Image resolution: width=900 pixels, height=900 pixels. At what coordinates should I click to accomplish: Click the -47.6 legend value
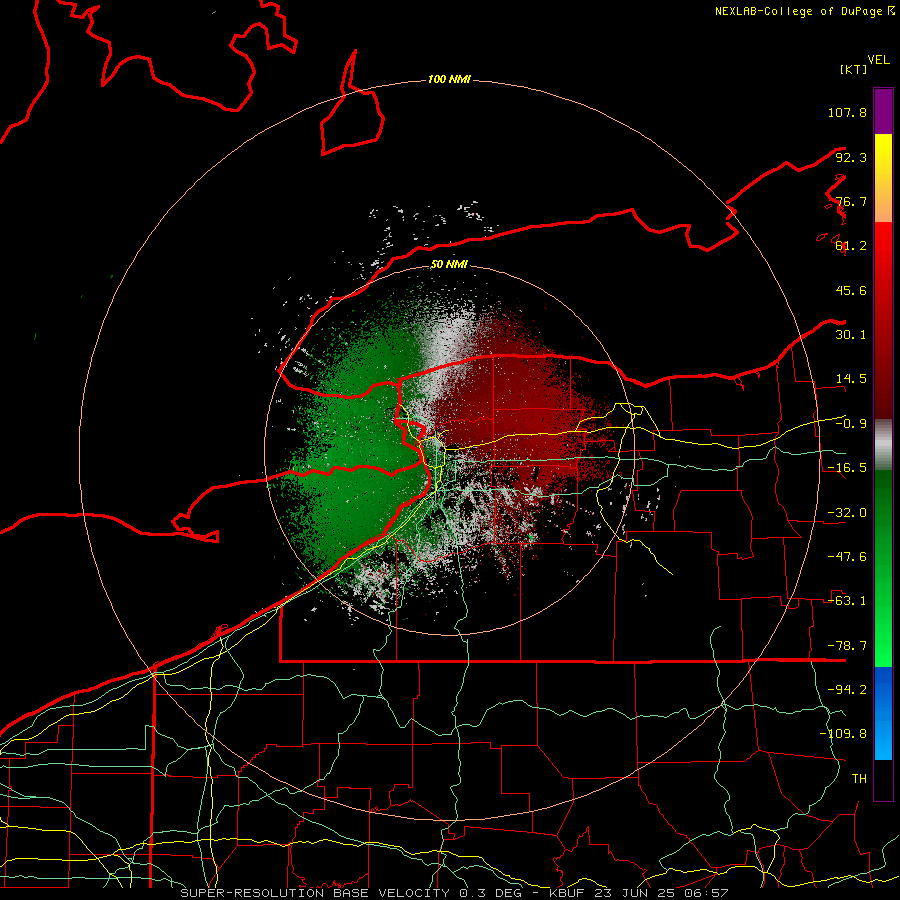coord(847,557)
